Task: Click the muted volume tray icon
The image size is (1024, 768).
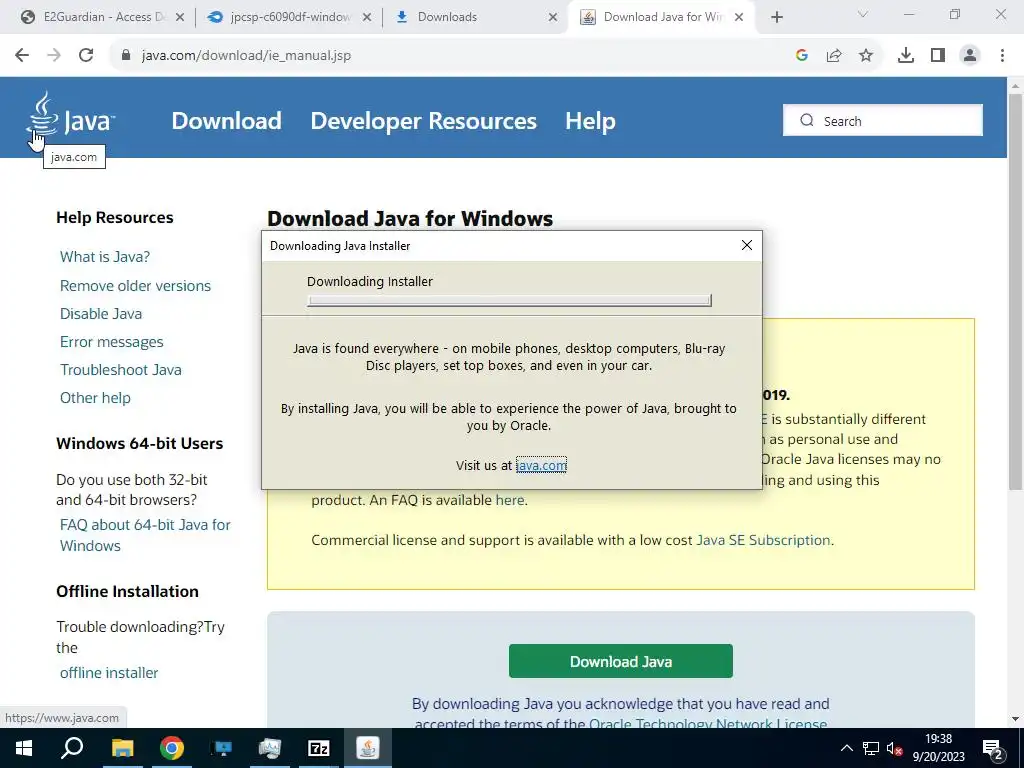Action: click(894, 748)
